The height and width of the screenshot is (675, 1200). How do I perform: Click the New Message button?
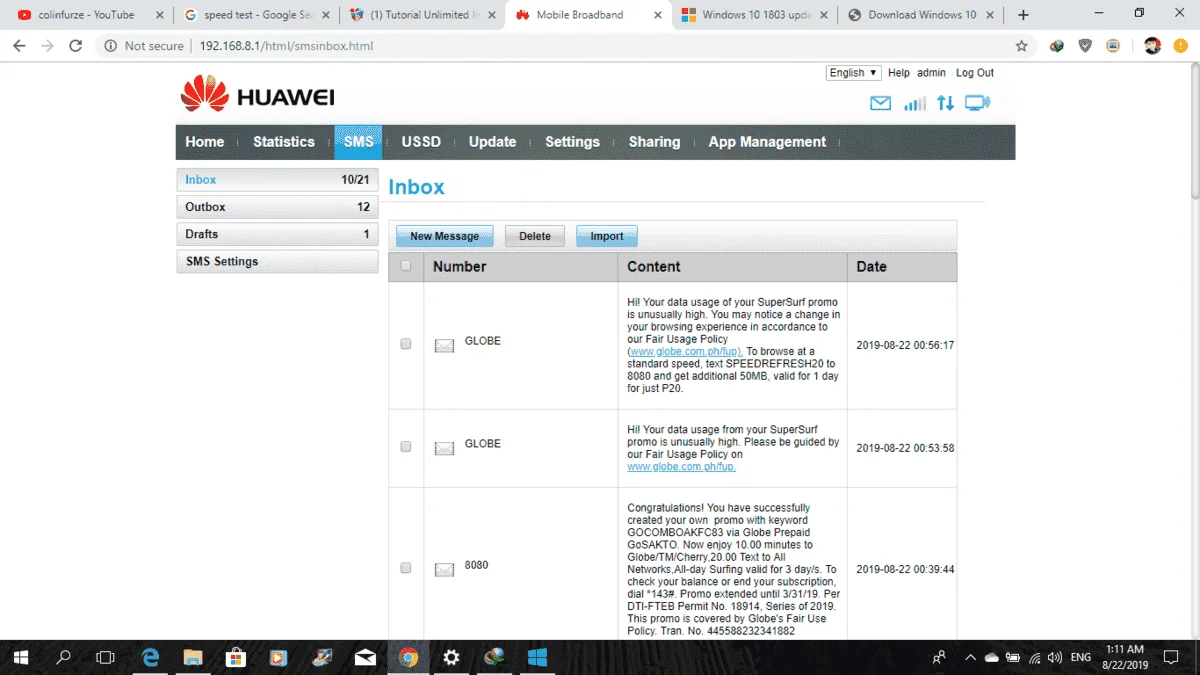pos(444,236)
